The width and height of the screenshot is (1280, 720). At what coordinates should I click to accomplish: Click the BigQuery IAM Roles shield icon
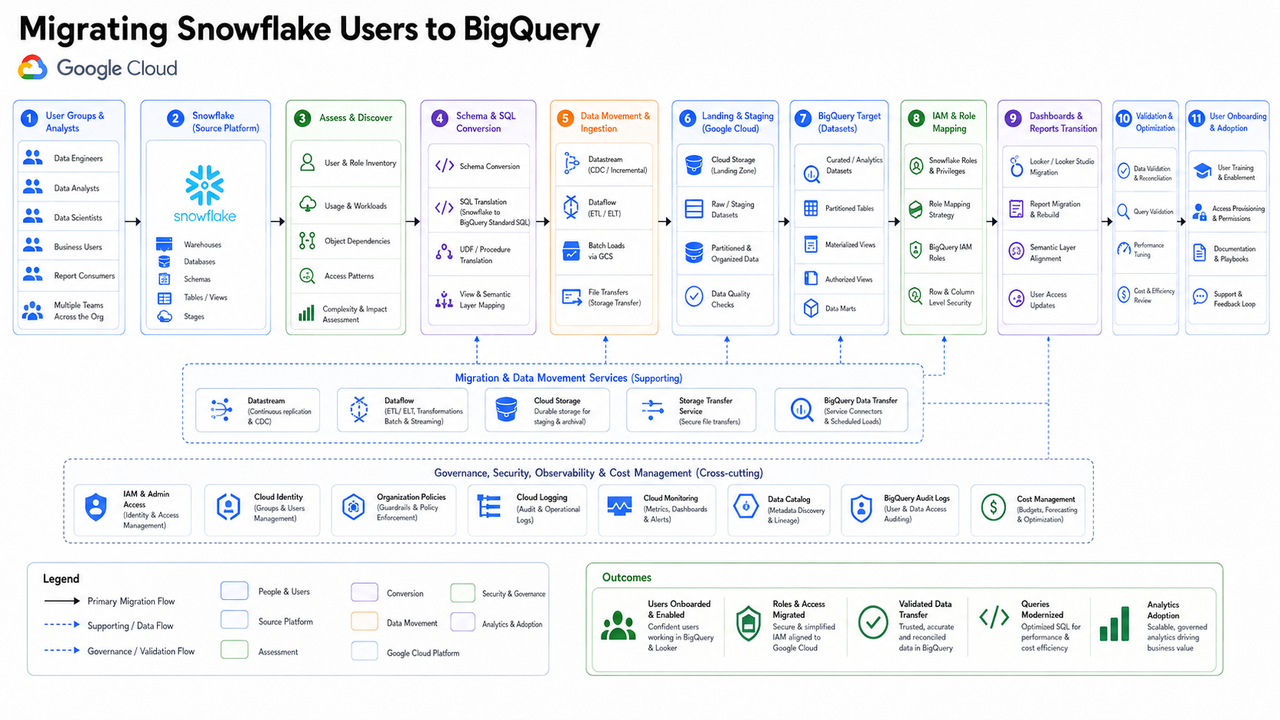click(915, 250)
